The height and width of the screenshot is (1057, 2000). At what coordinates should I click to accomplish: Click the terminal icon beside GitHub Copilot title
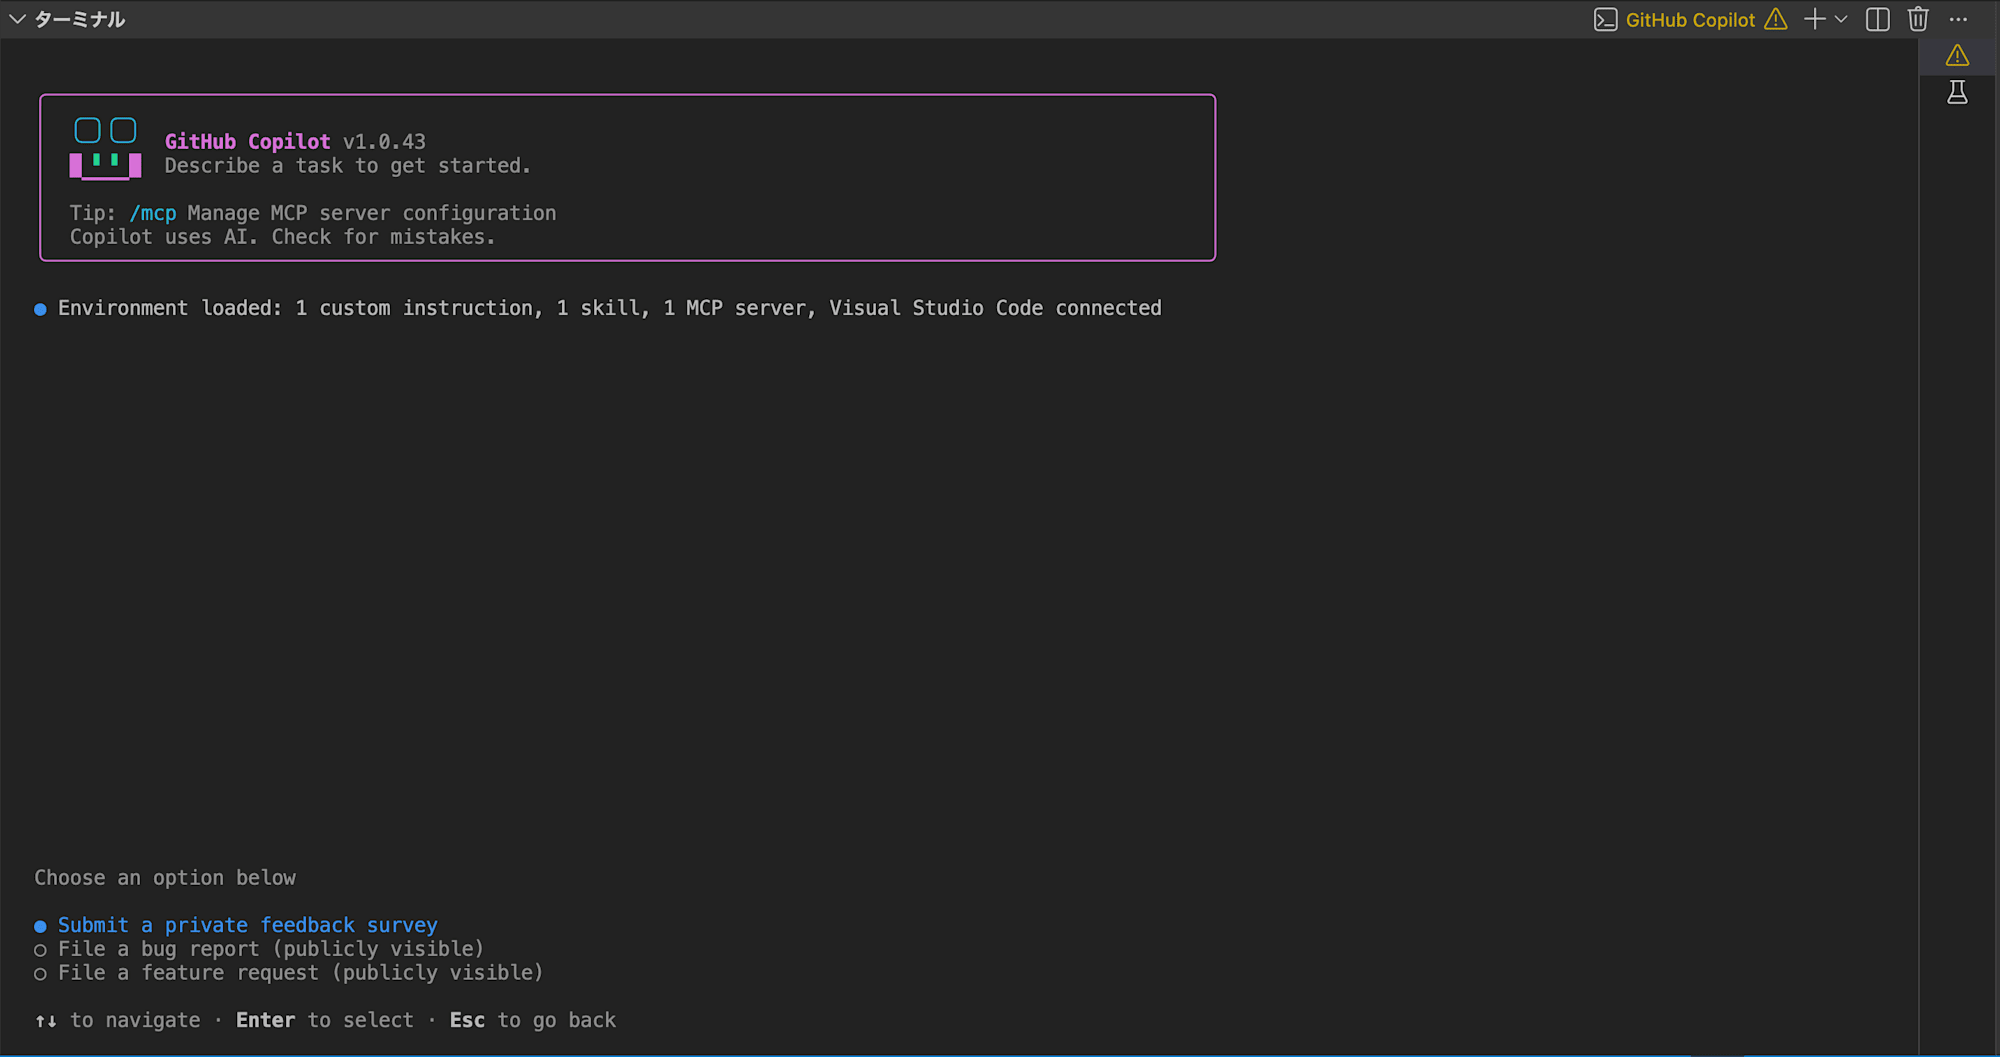tap(1605, 20)
